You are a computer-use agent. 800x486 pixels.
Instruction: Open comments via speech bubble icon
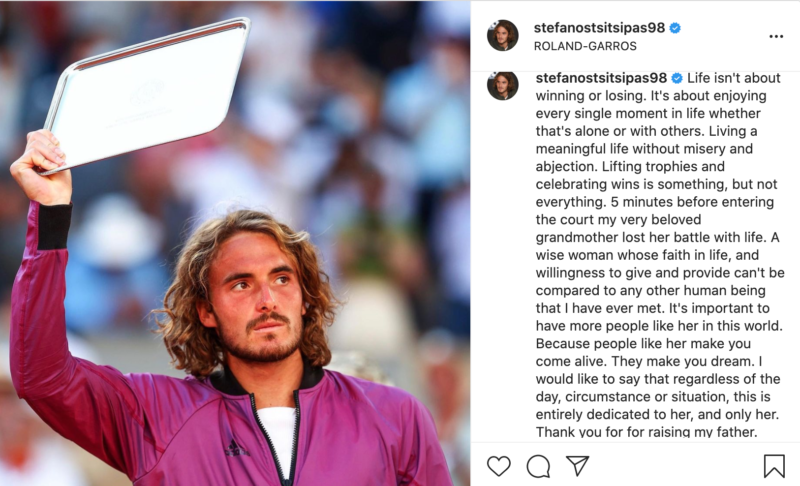(x=538, y=466)
